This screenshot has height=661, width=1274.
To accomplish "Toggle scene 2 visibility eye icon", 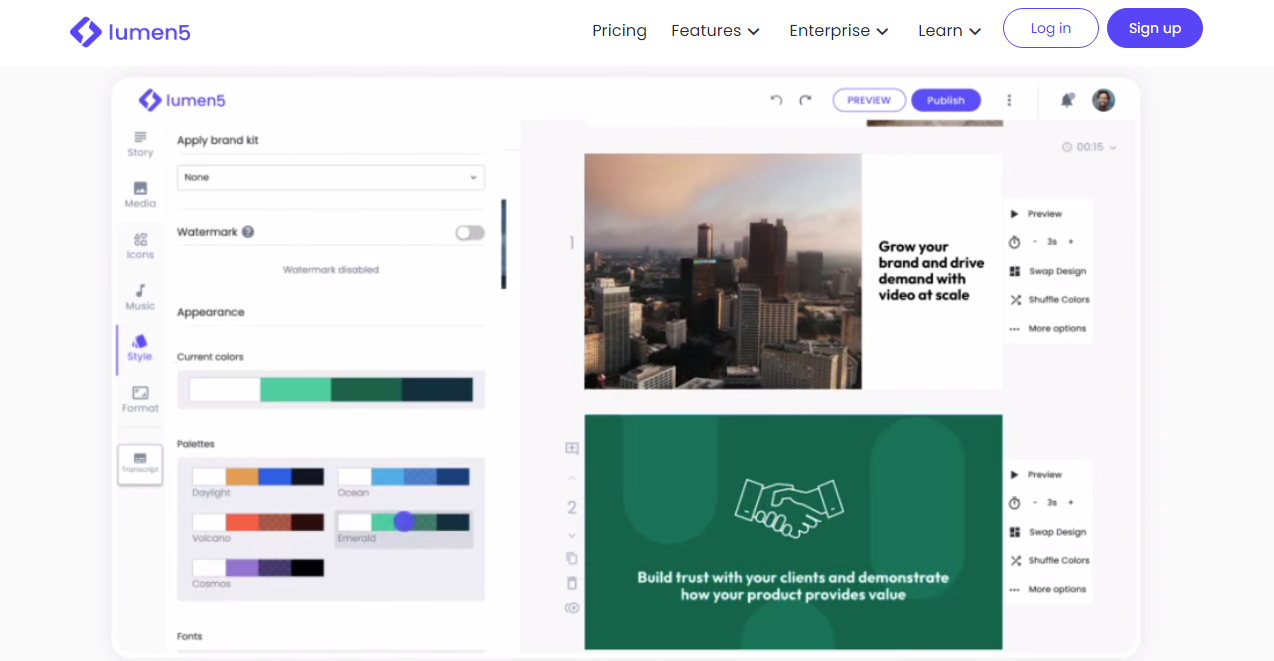I will pyautogui.click(x=572, y=608).
